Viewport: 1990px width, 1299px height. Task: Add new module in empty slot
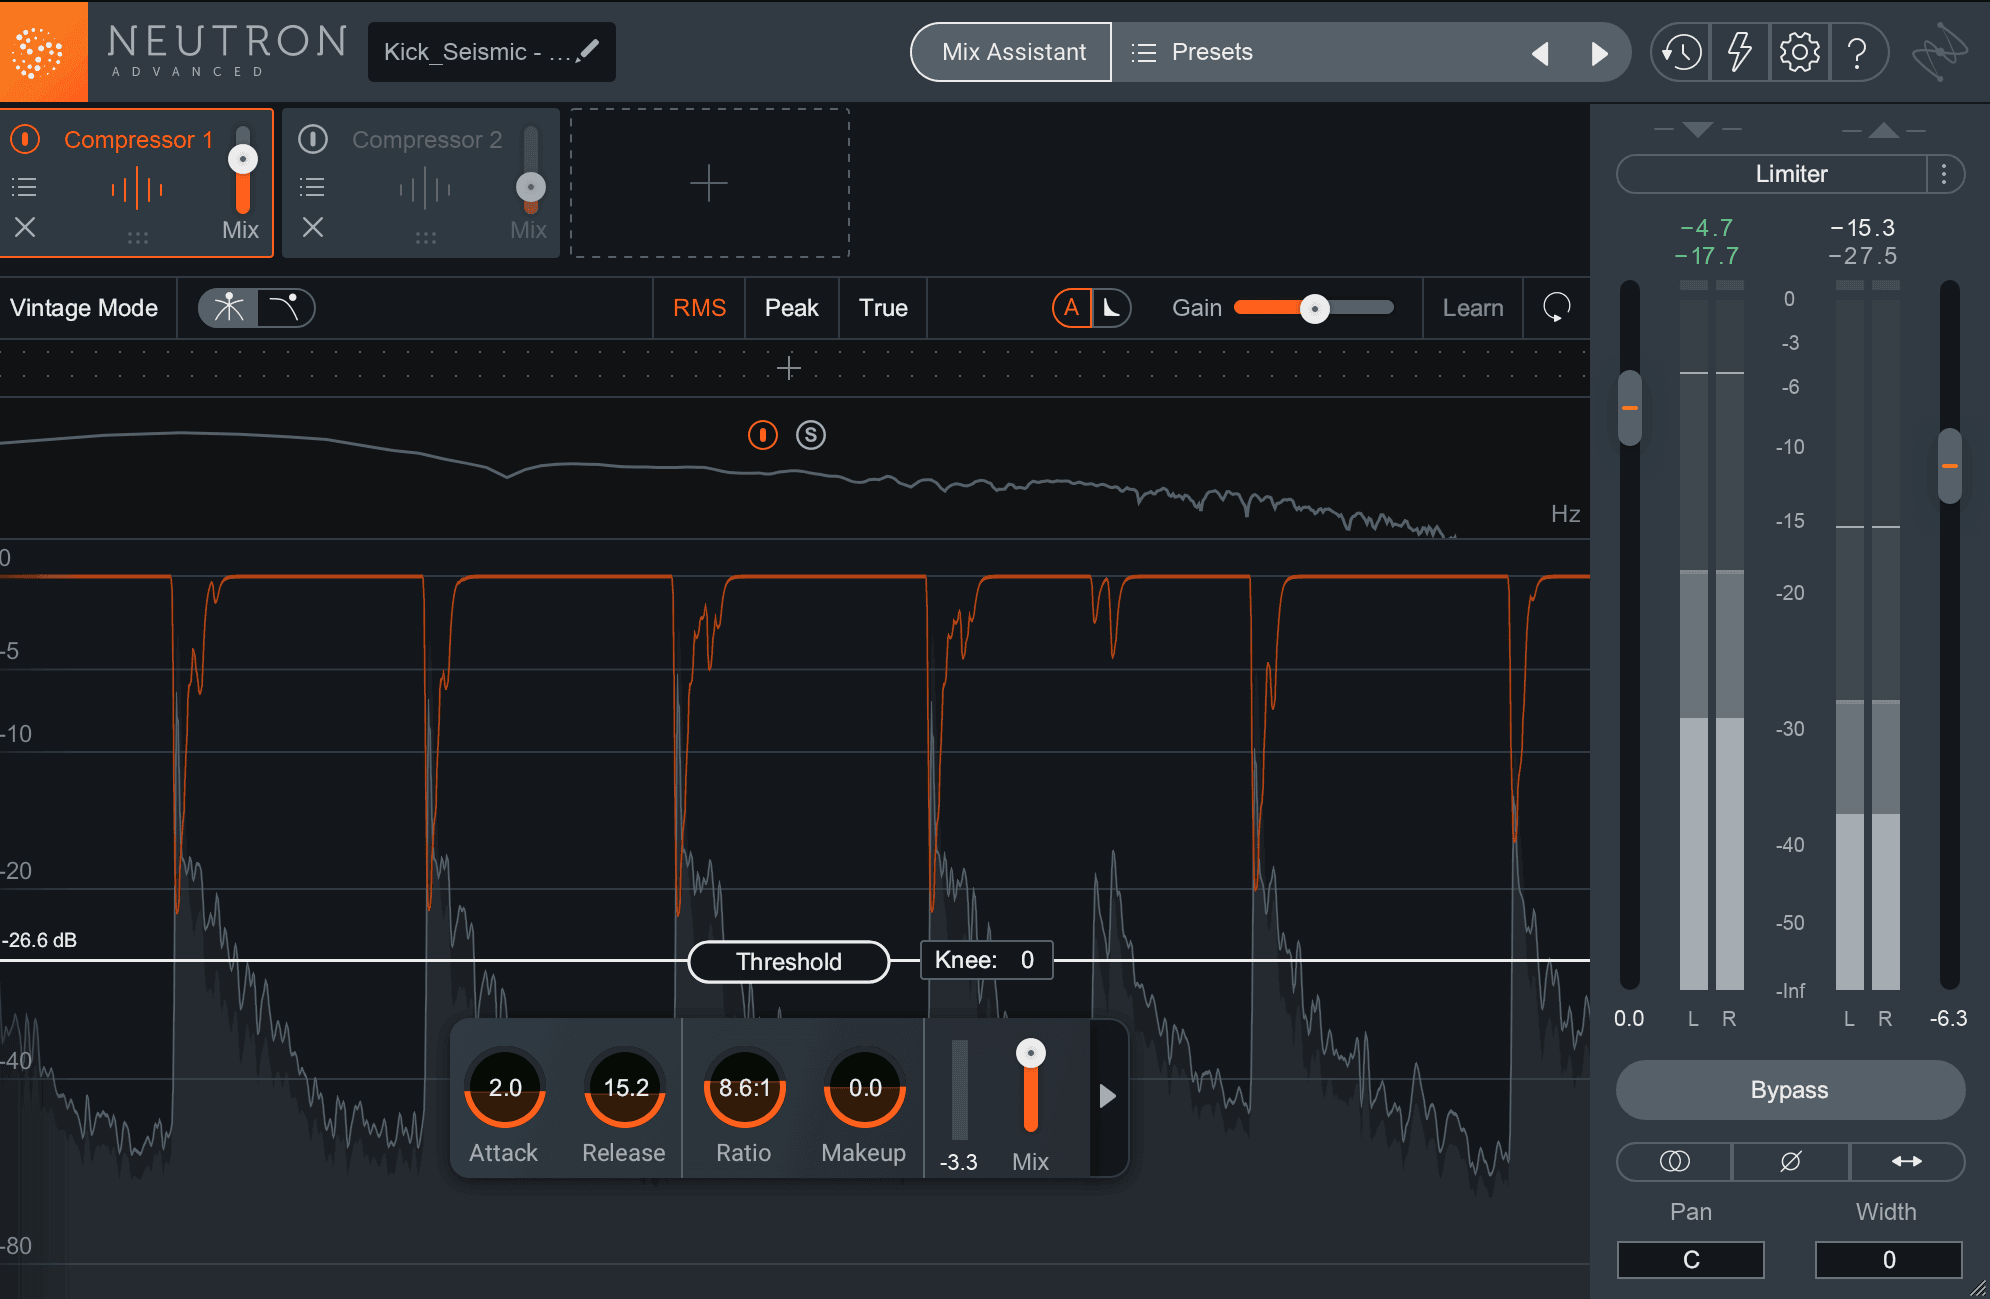click(709, 184)
